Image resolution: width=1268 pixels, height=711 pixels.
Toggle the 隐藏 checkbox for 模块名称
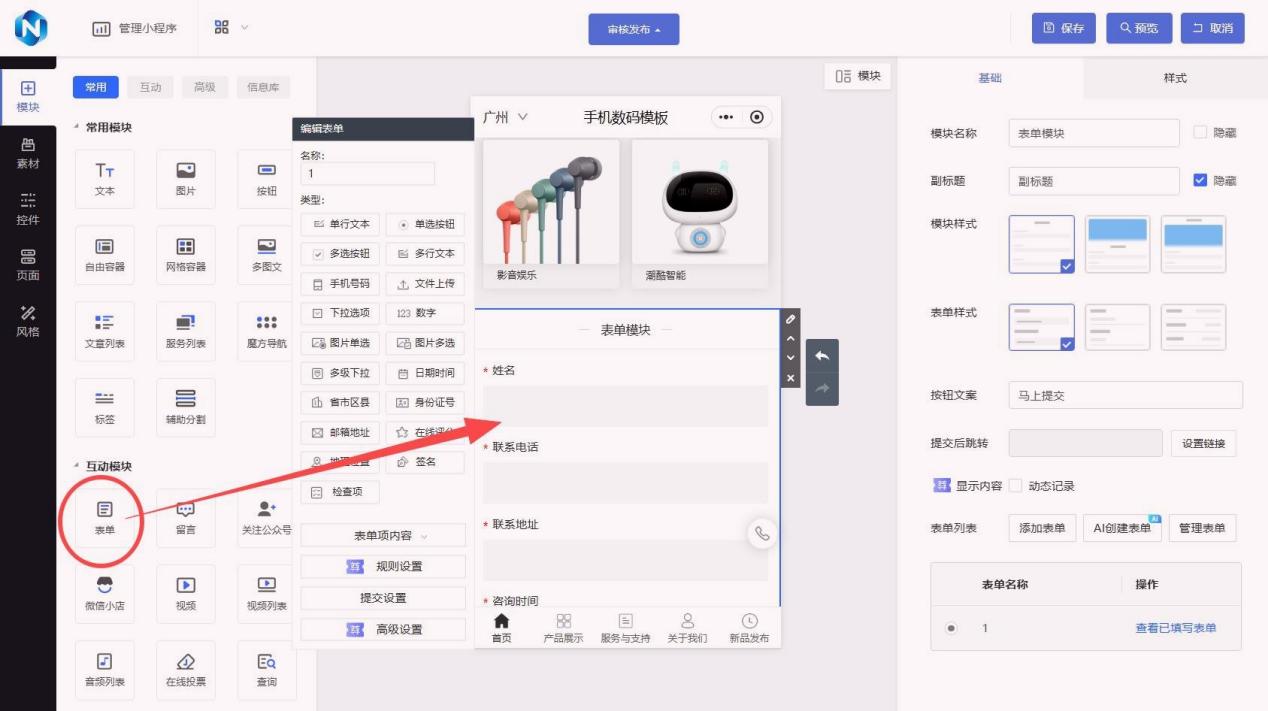(1201, 132)
